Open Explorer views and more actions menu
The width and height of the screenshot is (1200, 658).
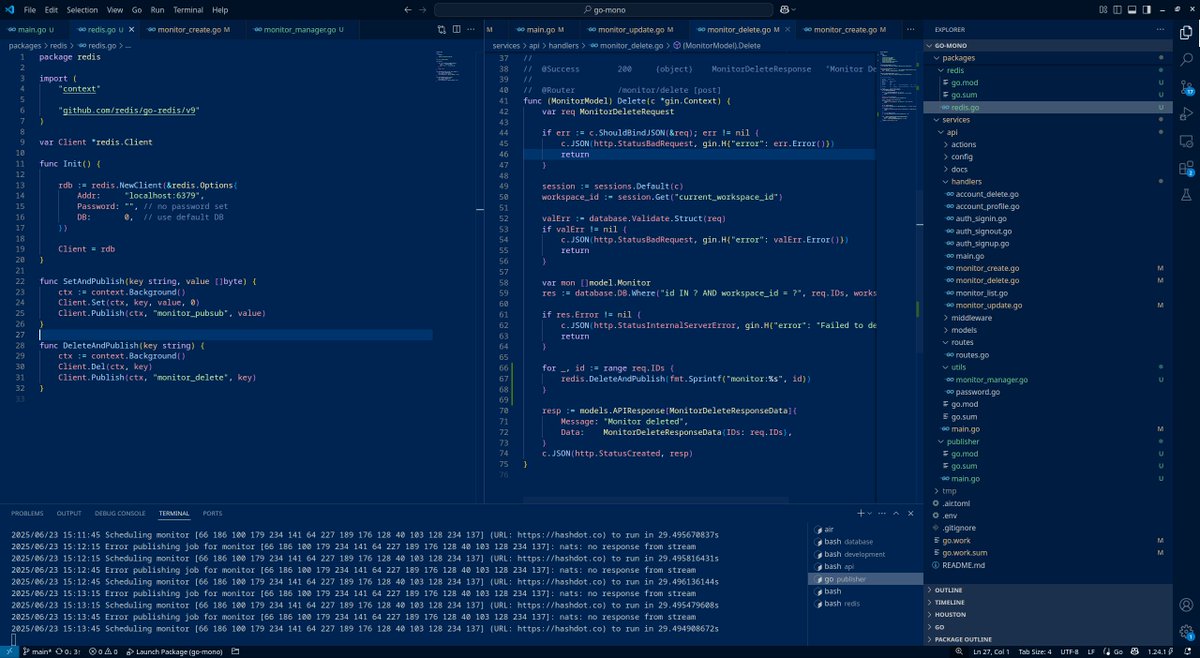(1161, 30)
